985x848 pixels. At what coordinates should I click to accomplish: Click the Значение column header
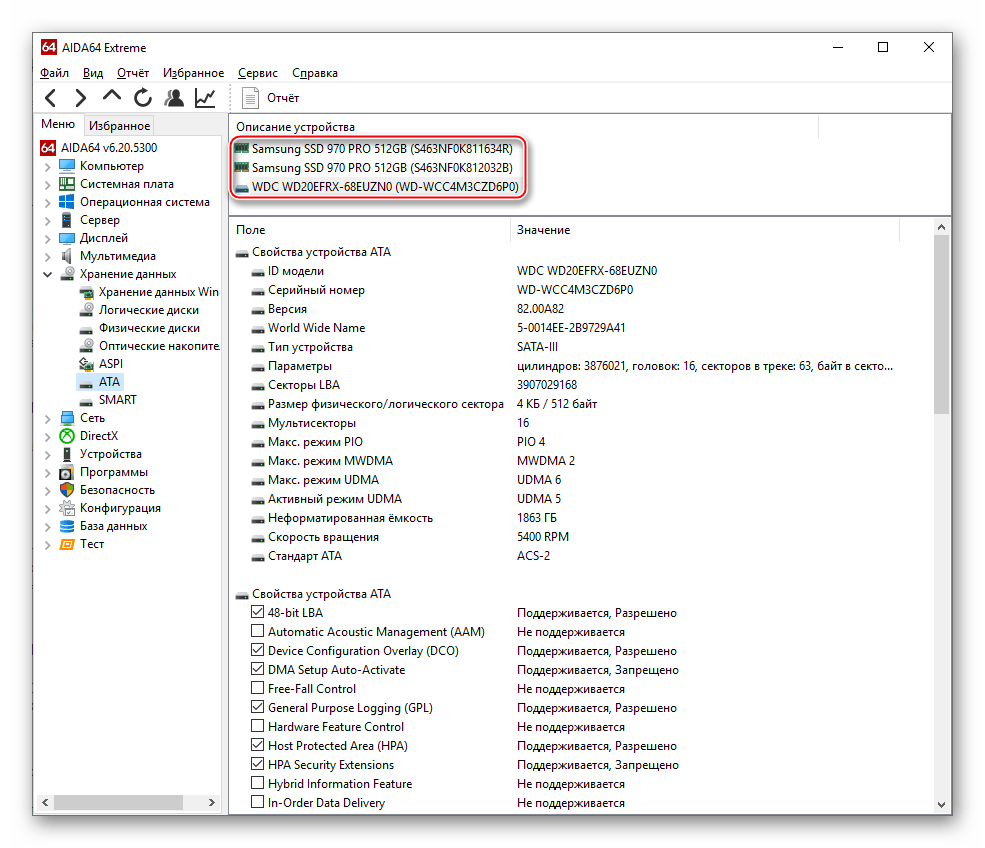(x=543, y=230)
